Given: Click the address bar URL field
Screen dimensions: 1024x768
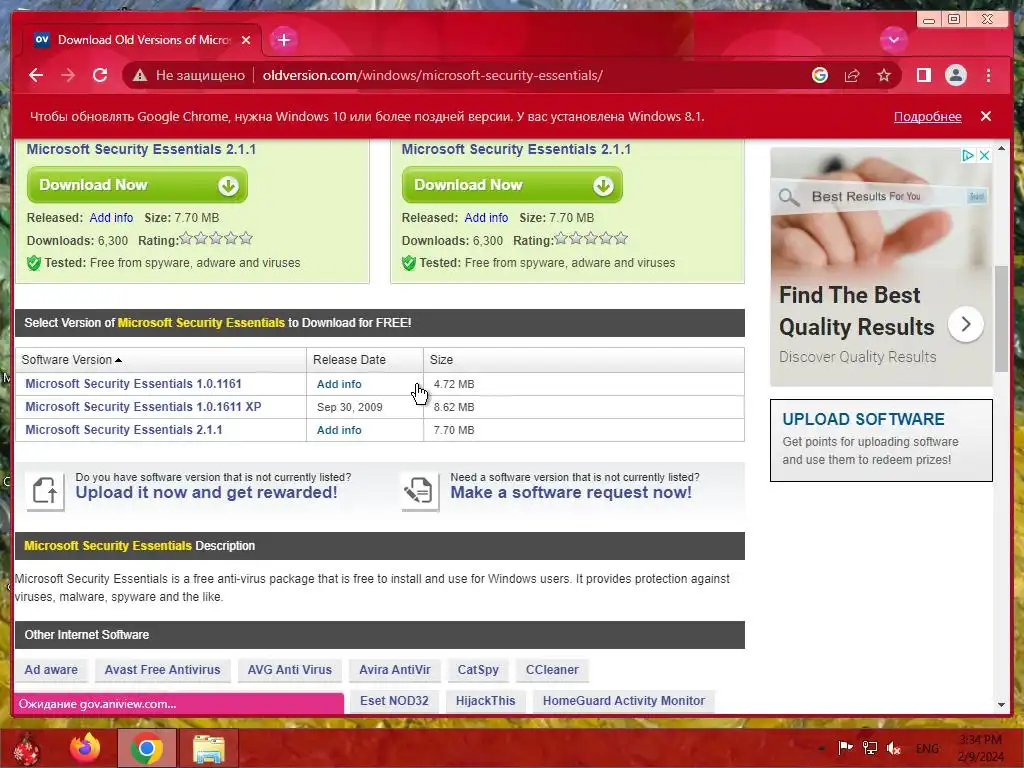Looking at the screenshot, I should pyautogui.click(x=432, y=75).
